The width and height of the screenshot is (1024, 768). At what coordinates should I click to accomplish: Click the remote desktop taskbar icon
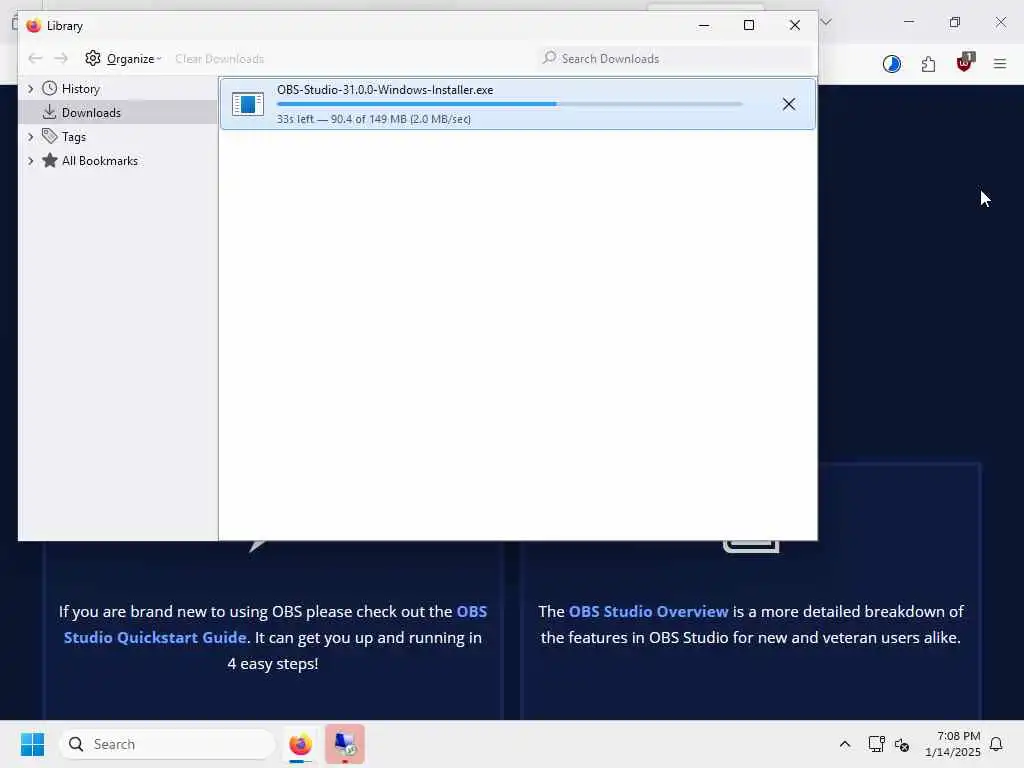click(x=345, y=744)
